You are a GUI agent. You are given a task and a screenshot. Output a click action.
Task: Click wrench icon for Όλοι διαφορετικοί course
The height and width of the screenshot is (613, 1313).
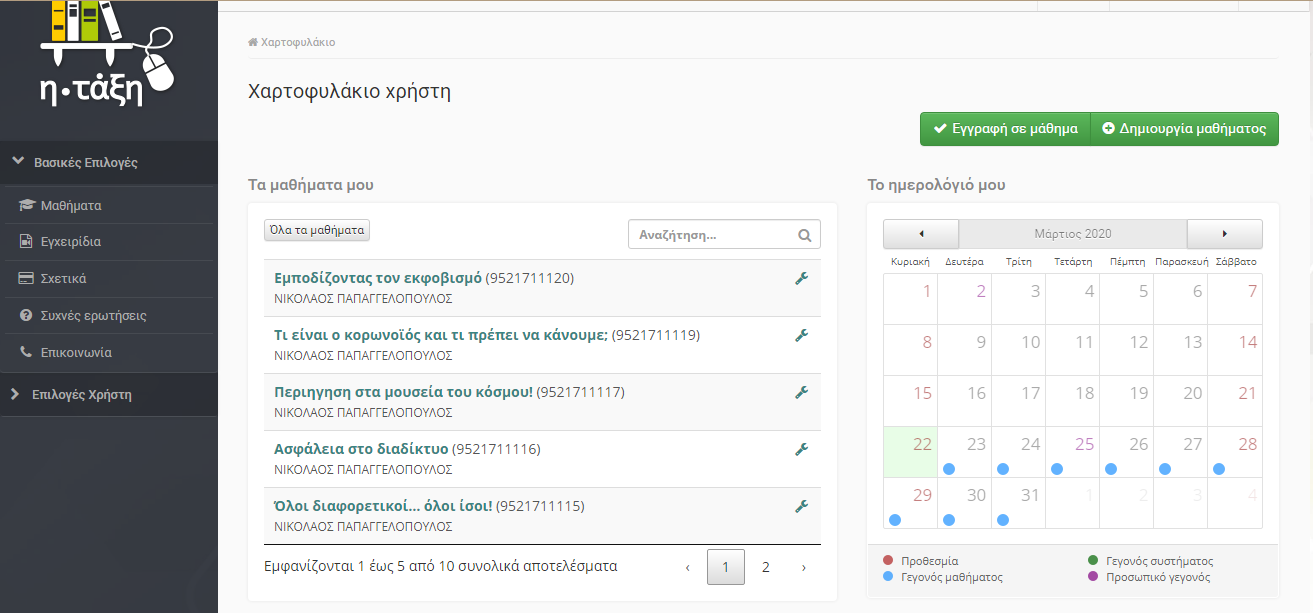[801, 506]
